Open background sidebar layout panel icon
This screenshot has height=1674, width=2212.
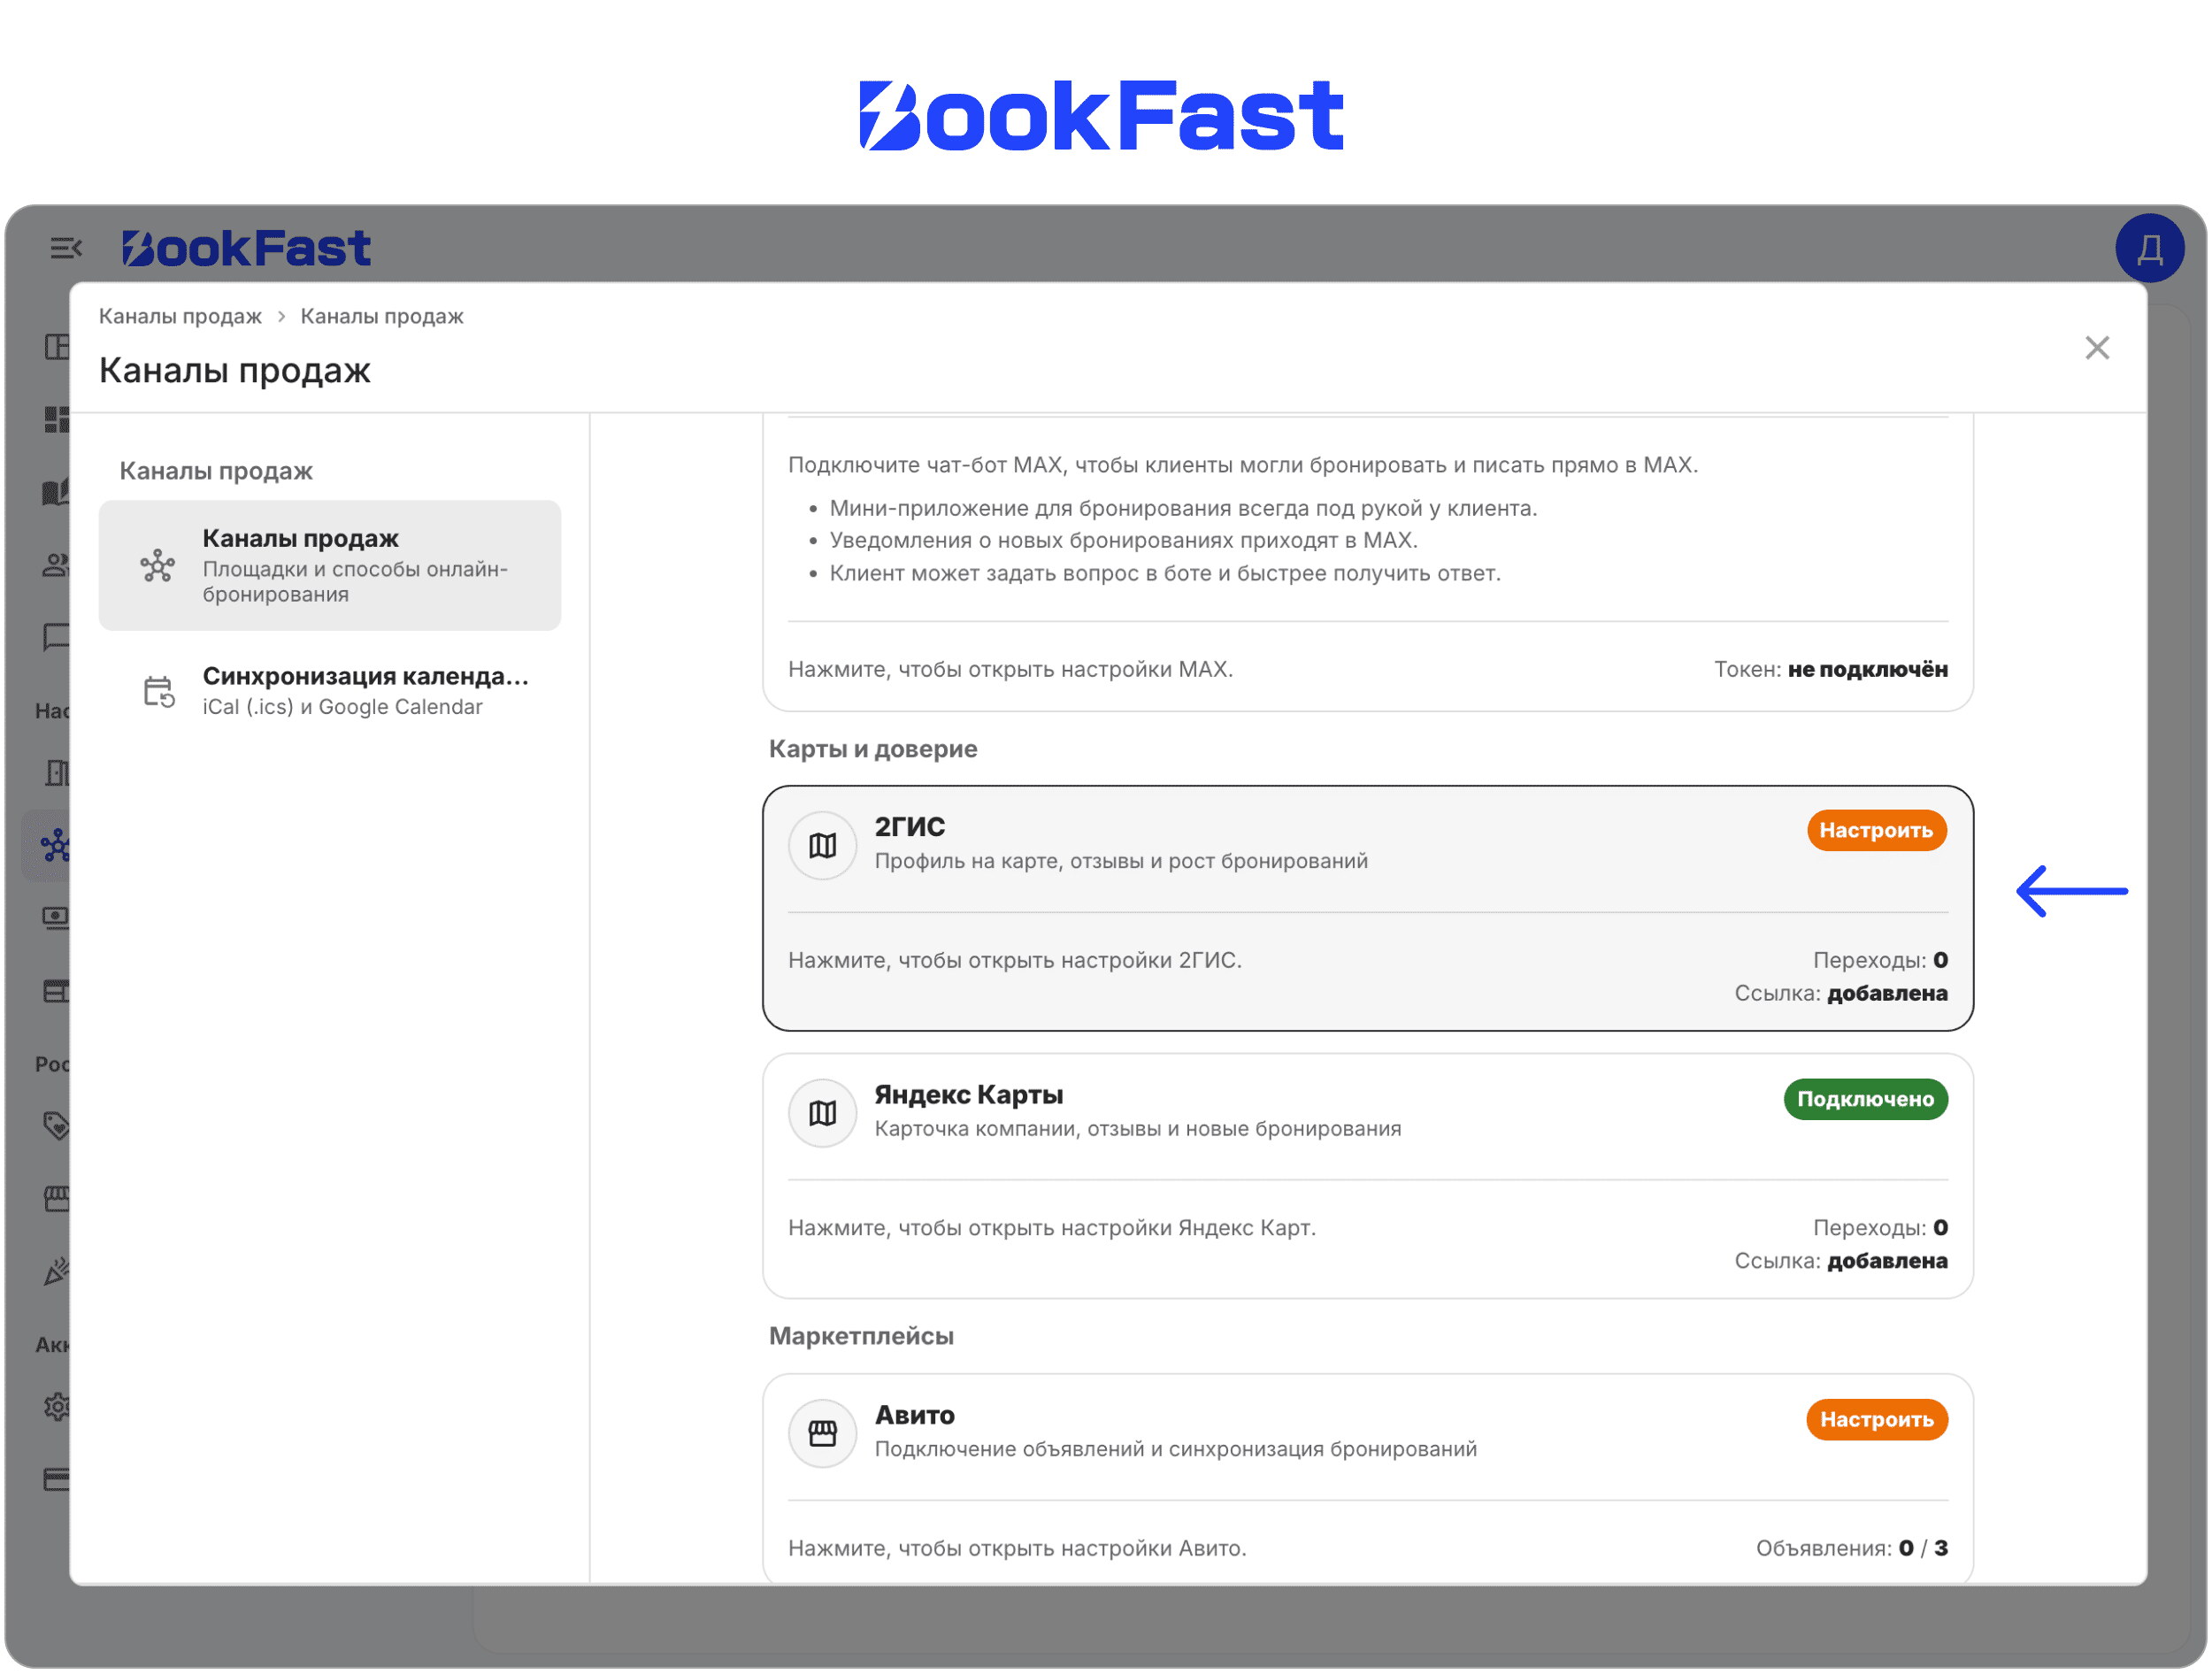(x=57, y=346)
